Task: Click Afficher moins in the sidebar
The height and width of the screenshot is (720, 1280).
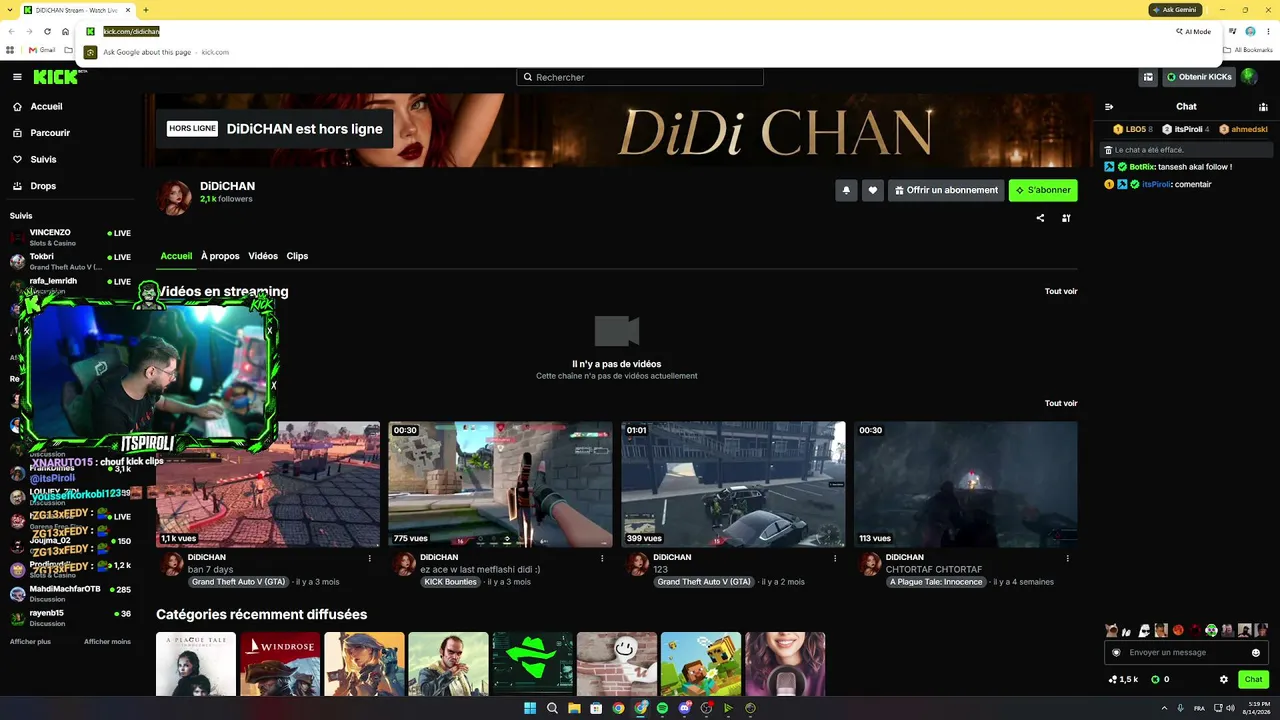Action: (107, 642)
